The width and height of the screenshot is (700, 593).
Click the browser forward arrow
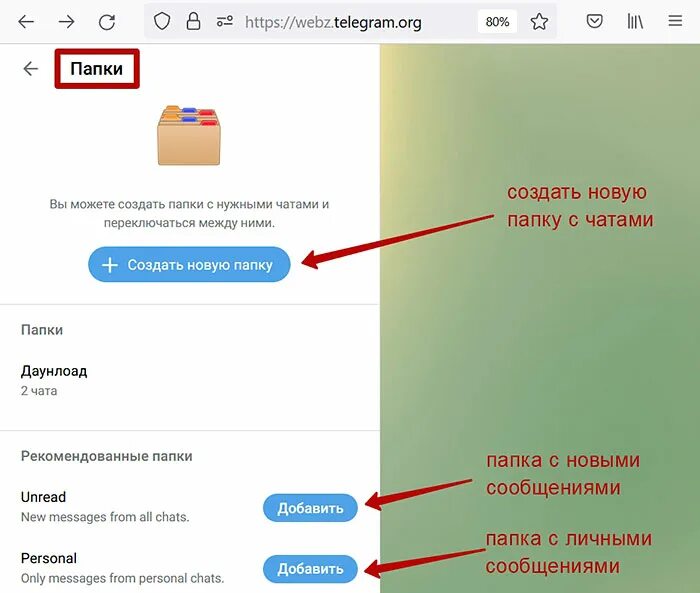pyautogui.click(x=67, y=21)
